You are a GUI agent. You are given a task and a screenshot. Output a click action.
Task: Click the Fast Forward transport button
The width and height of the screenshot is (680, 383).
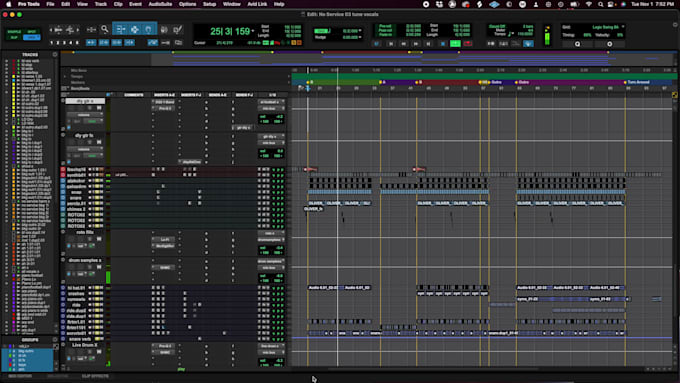click(416, 44)
